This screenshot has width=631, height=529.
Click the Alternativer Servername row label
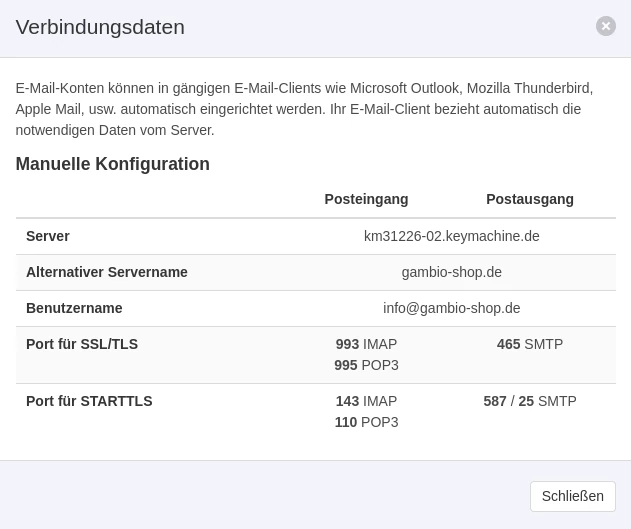(107, 272)
